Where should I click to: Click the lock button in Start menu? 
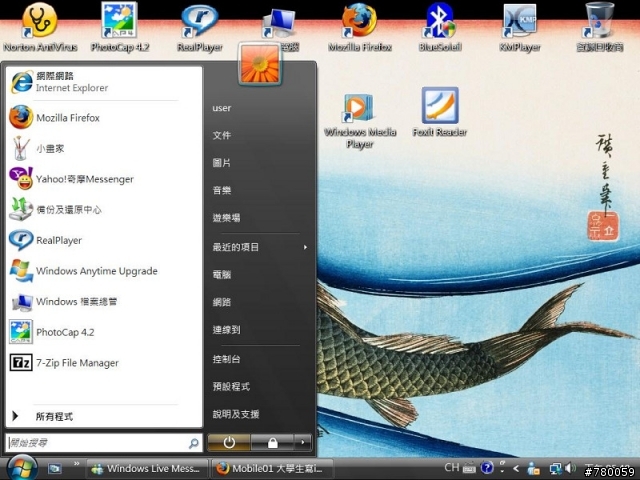272,442
